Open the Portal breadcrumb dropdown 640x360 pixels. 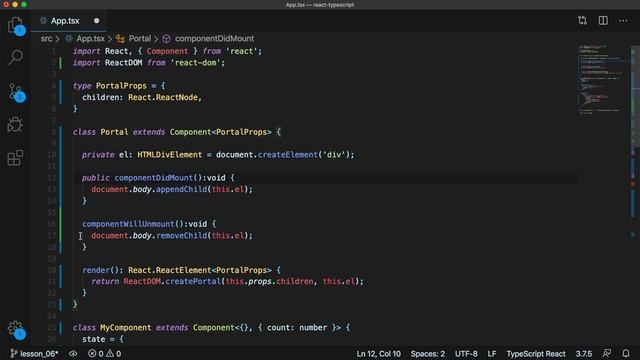(140, 38)
